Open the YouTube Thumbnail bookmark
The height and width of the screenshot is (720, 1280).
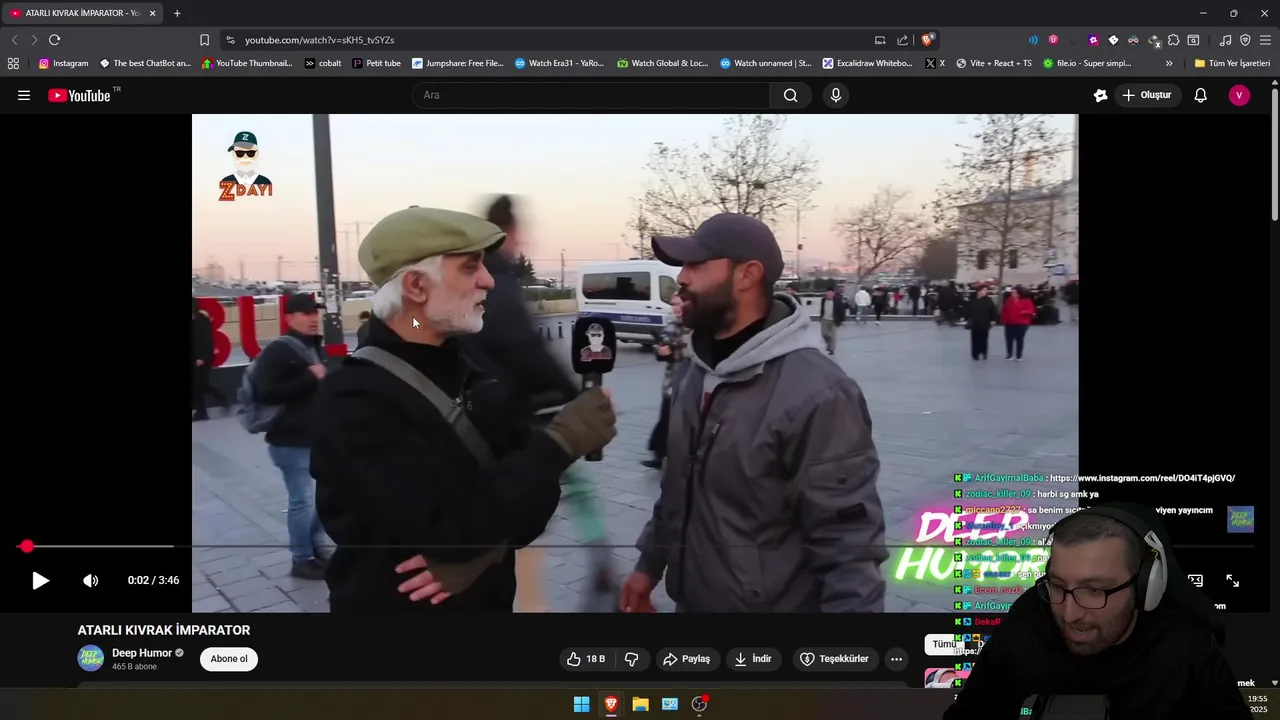247,63
